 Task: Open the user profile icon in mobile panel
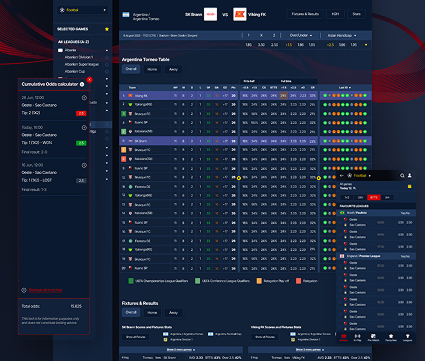[x=410, y=175]
